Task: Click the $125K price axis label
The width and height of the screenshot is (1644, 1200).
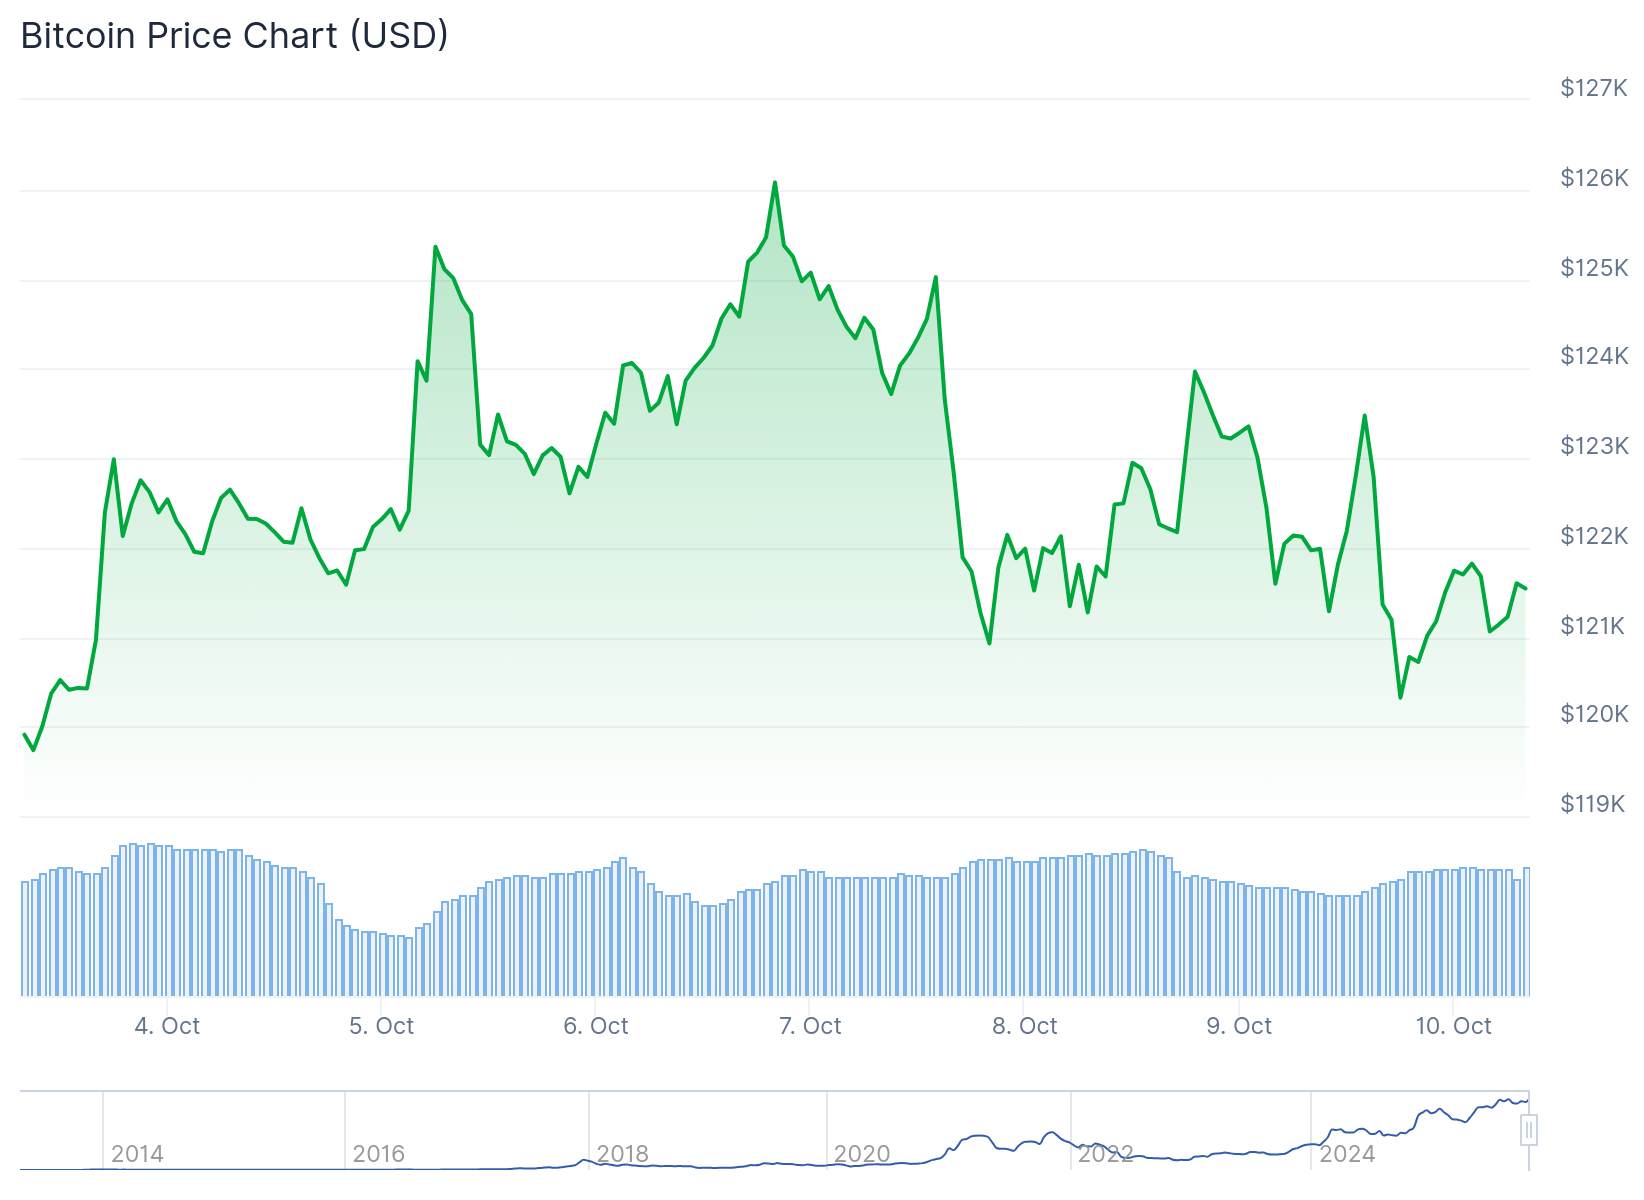Action: (x=1594, y=268)
